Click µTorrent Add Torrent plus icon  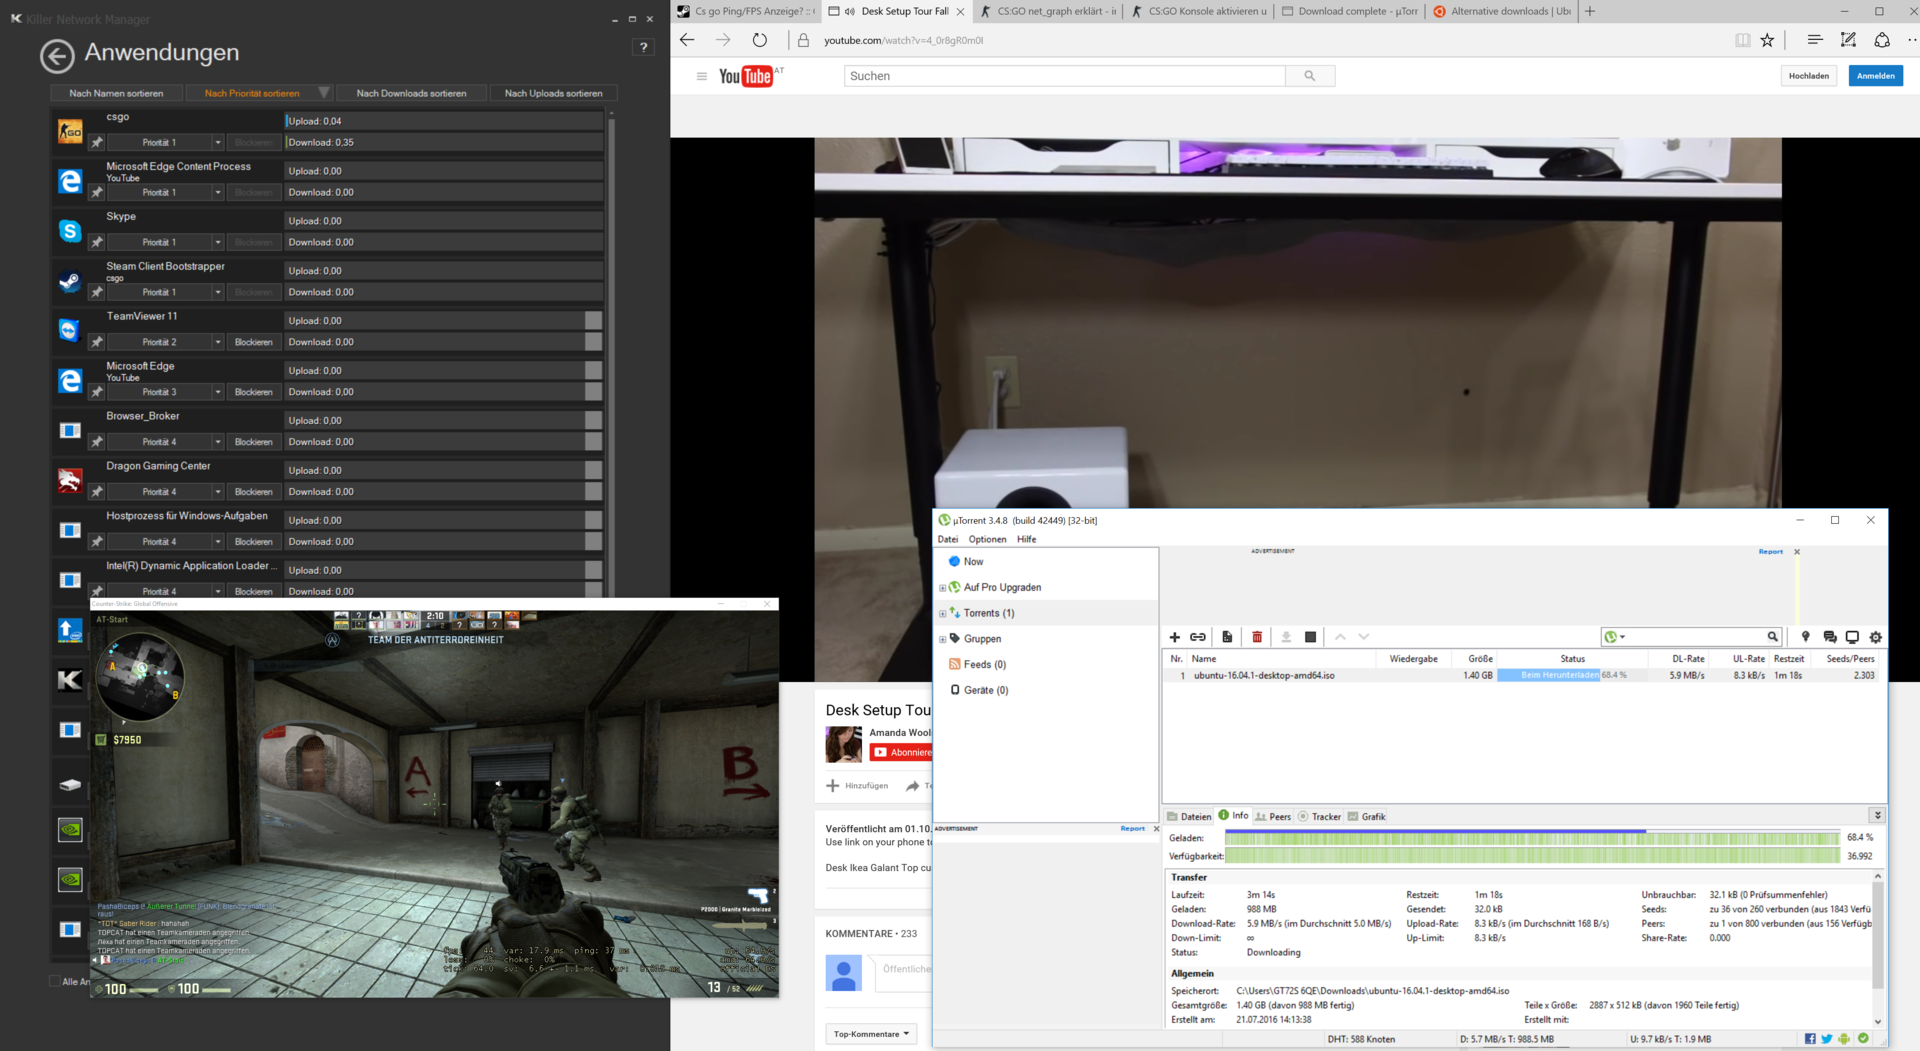1175,637
